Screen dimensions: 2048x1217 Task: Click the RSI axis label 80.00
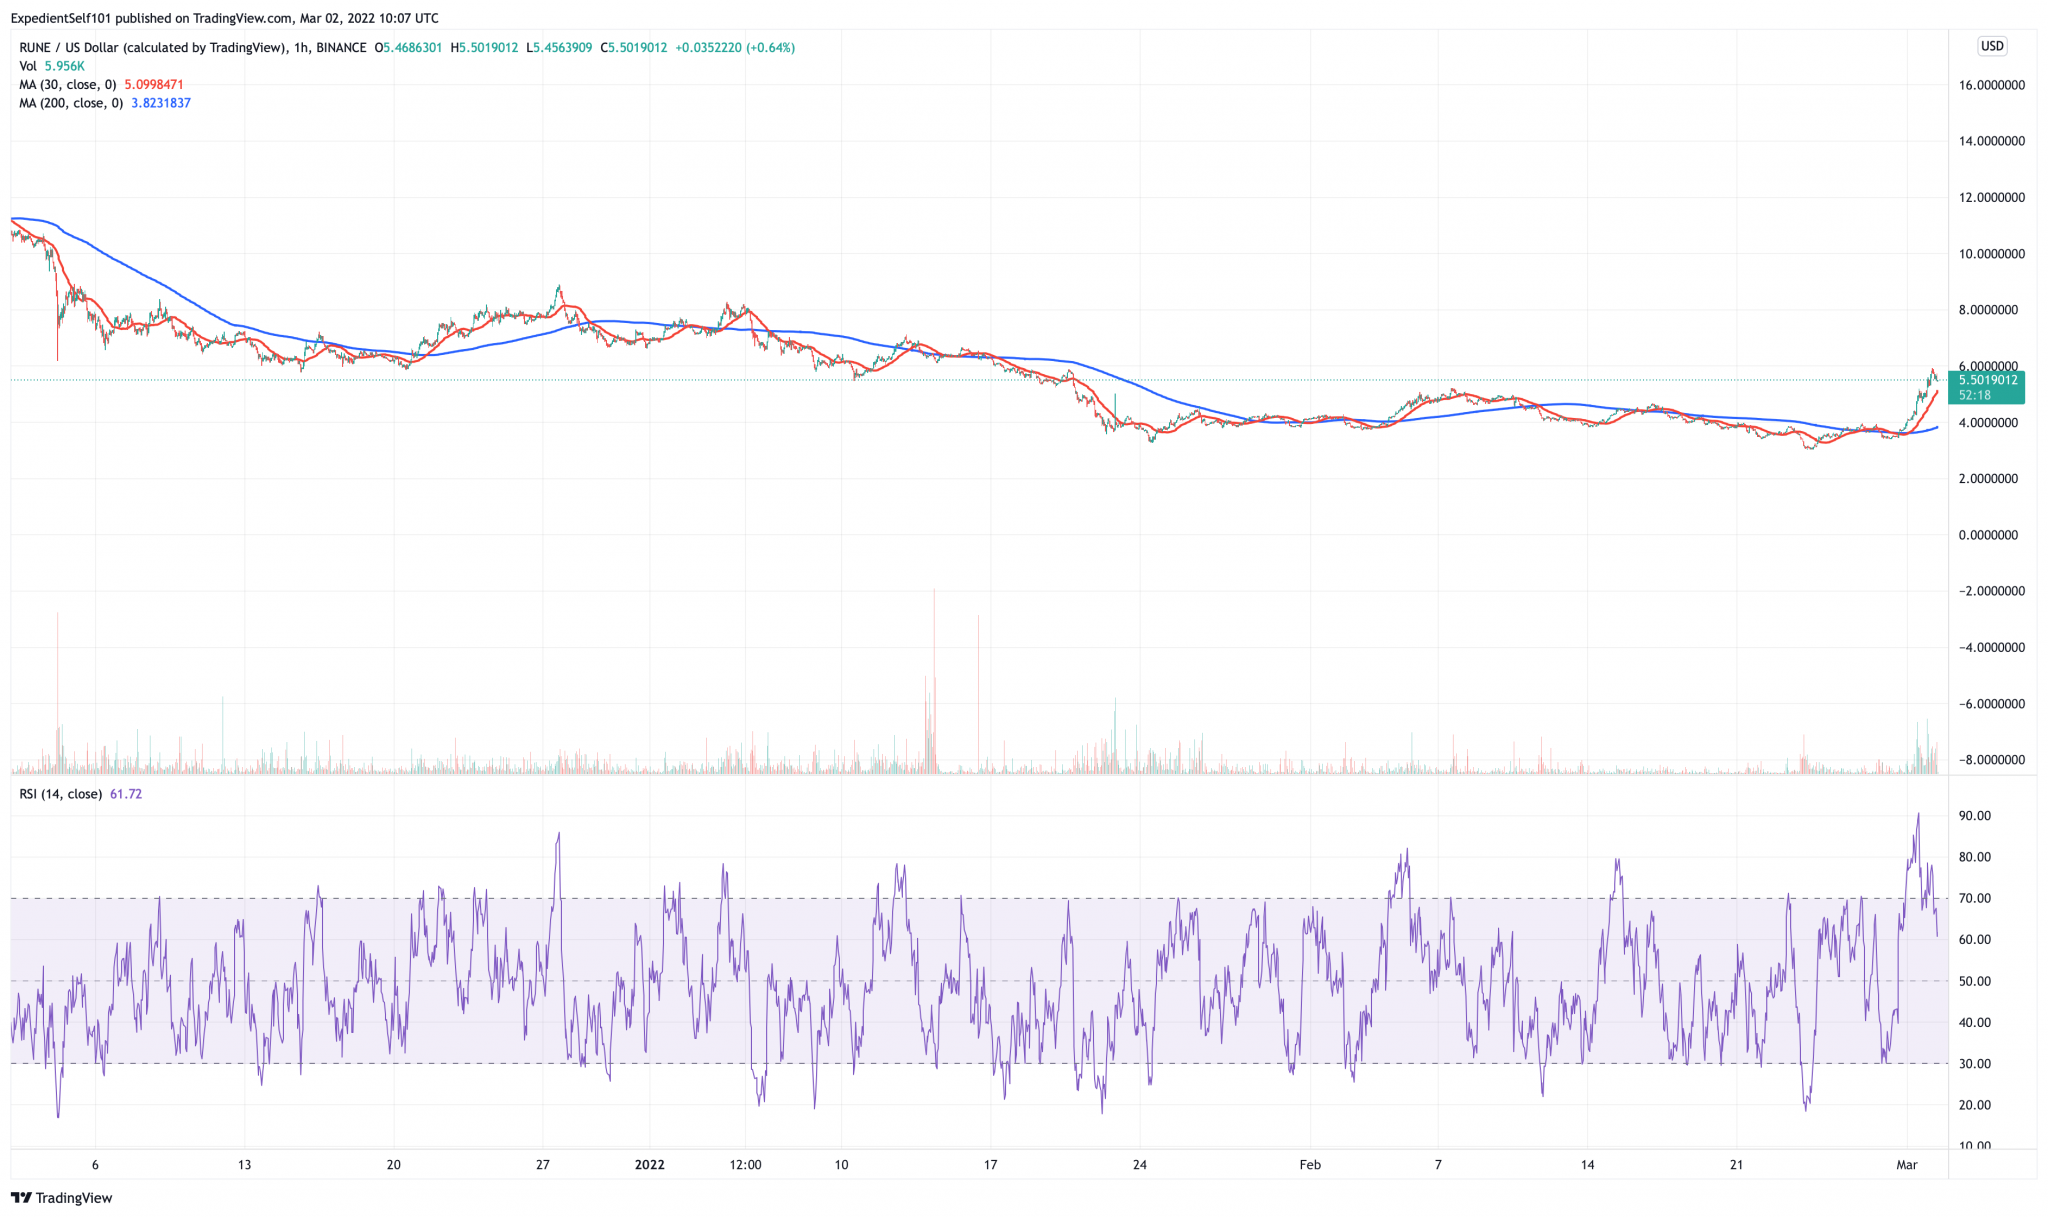[x=1974, y=857]
